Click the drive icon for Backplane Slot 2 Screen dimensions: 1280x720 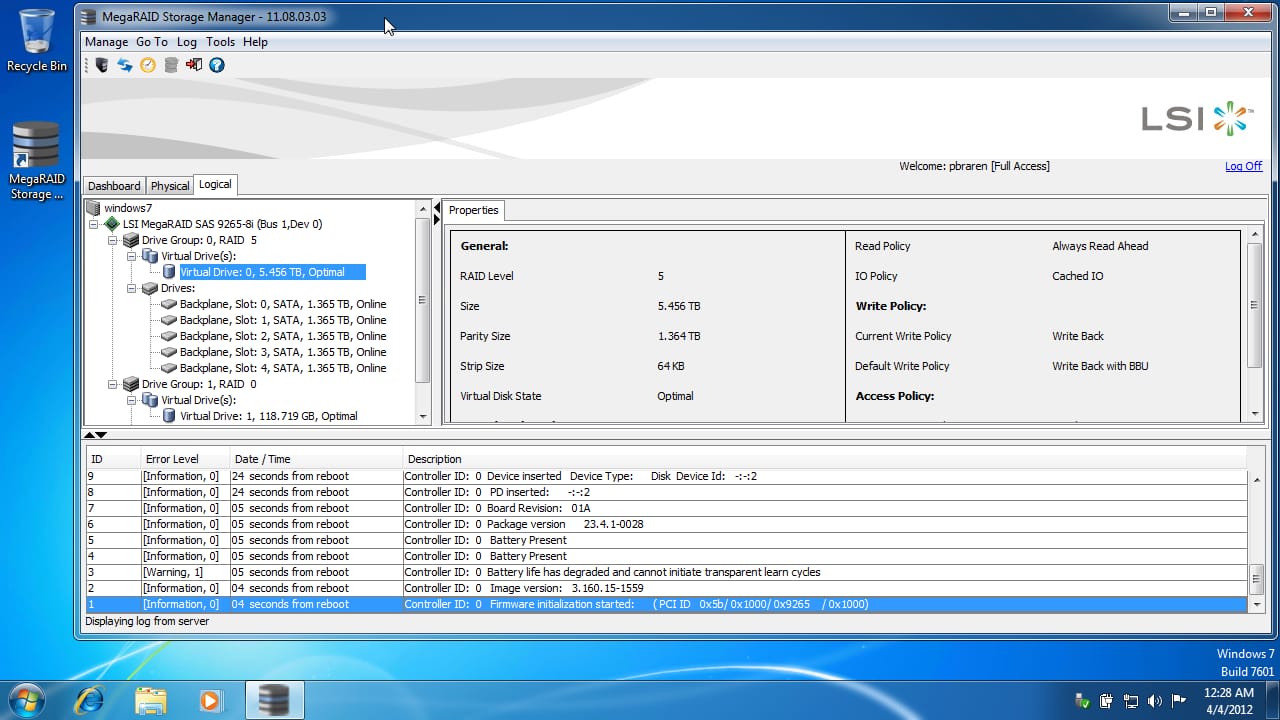(169, 336)
